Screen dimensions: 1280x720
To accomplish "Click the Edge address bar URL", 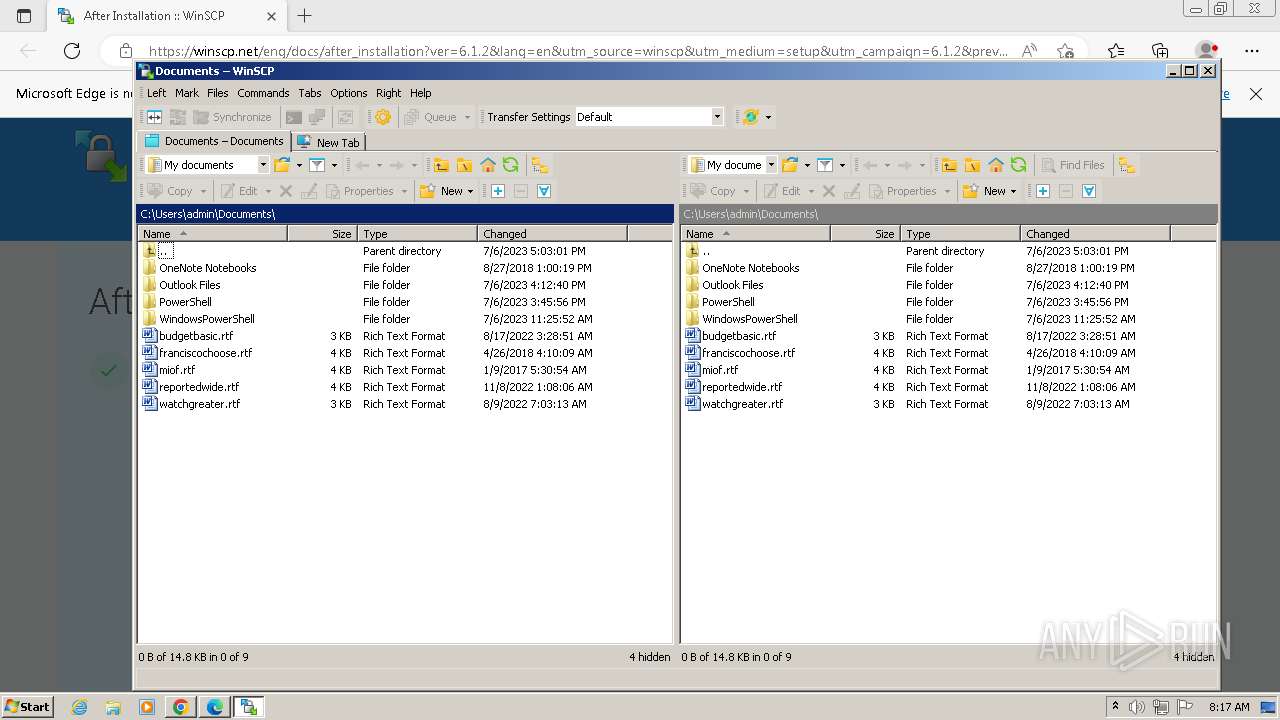I will 578,51.
